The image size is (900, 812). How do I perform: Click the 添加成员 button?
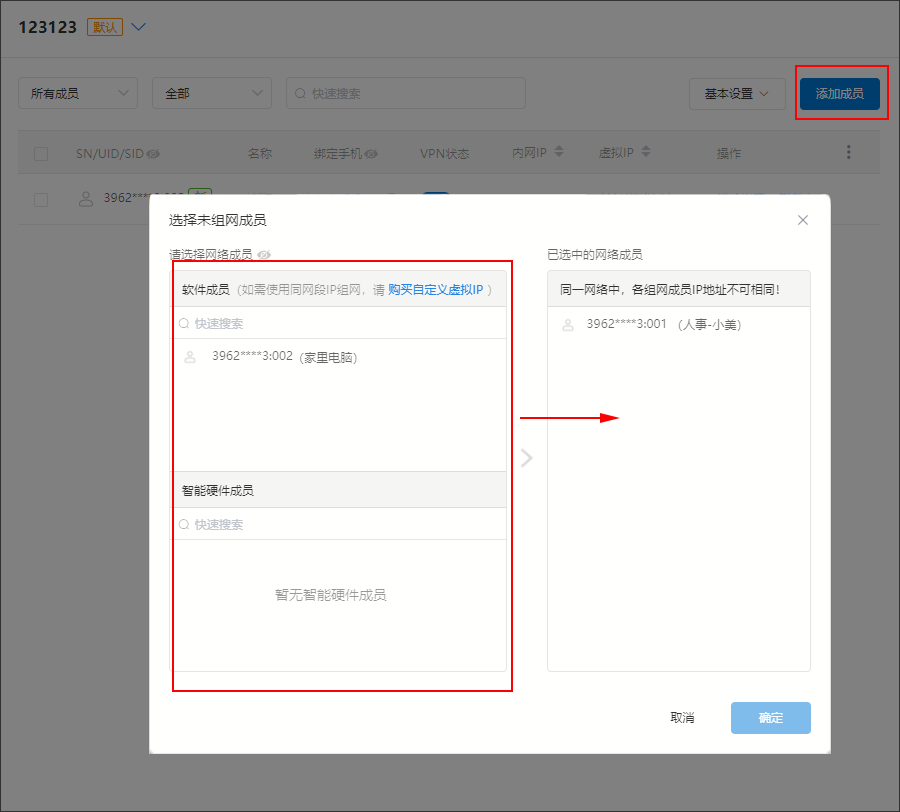839,94
